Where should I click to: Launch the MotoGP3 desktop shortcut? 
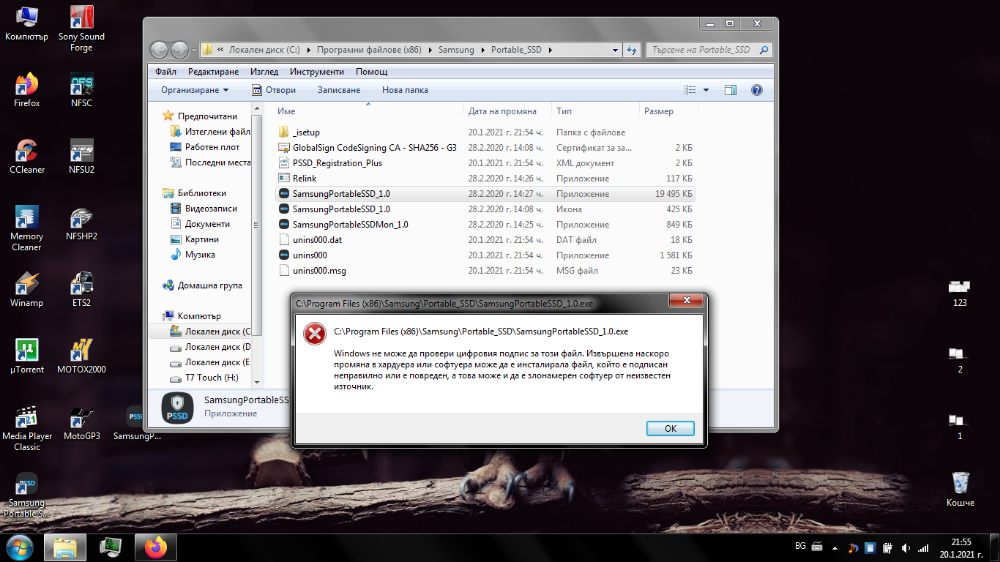click(81, 423)
